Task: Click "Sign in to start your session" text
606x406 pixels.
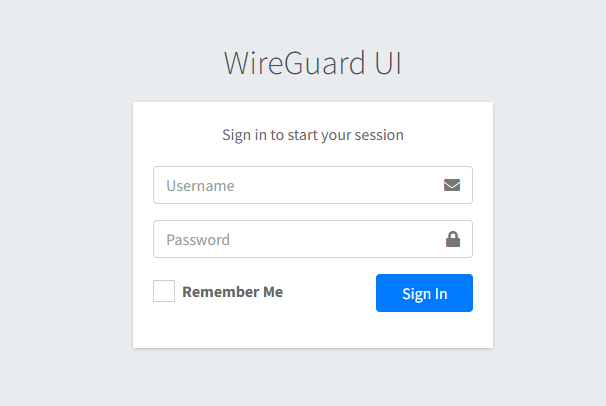Action: click(x=312, y=134)
